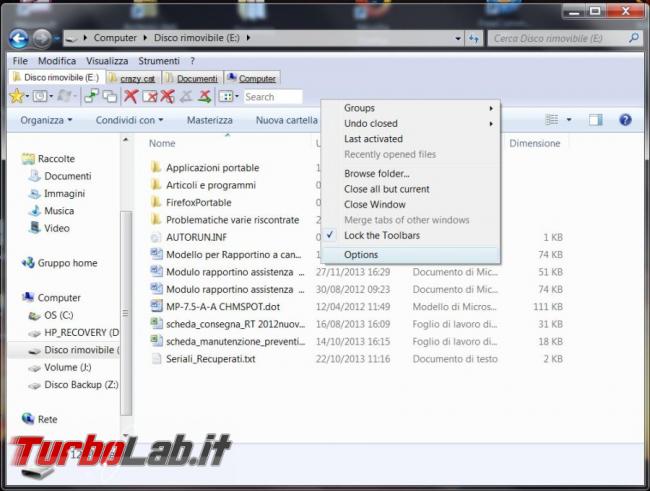
Task: Open dropdown arrow next to view layout icon
Action: pyautogui.click(x=569, y=120)
